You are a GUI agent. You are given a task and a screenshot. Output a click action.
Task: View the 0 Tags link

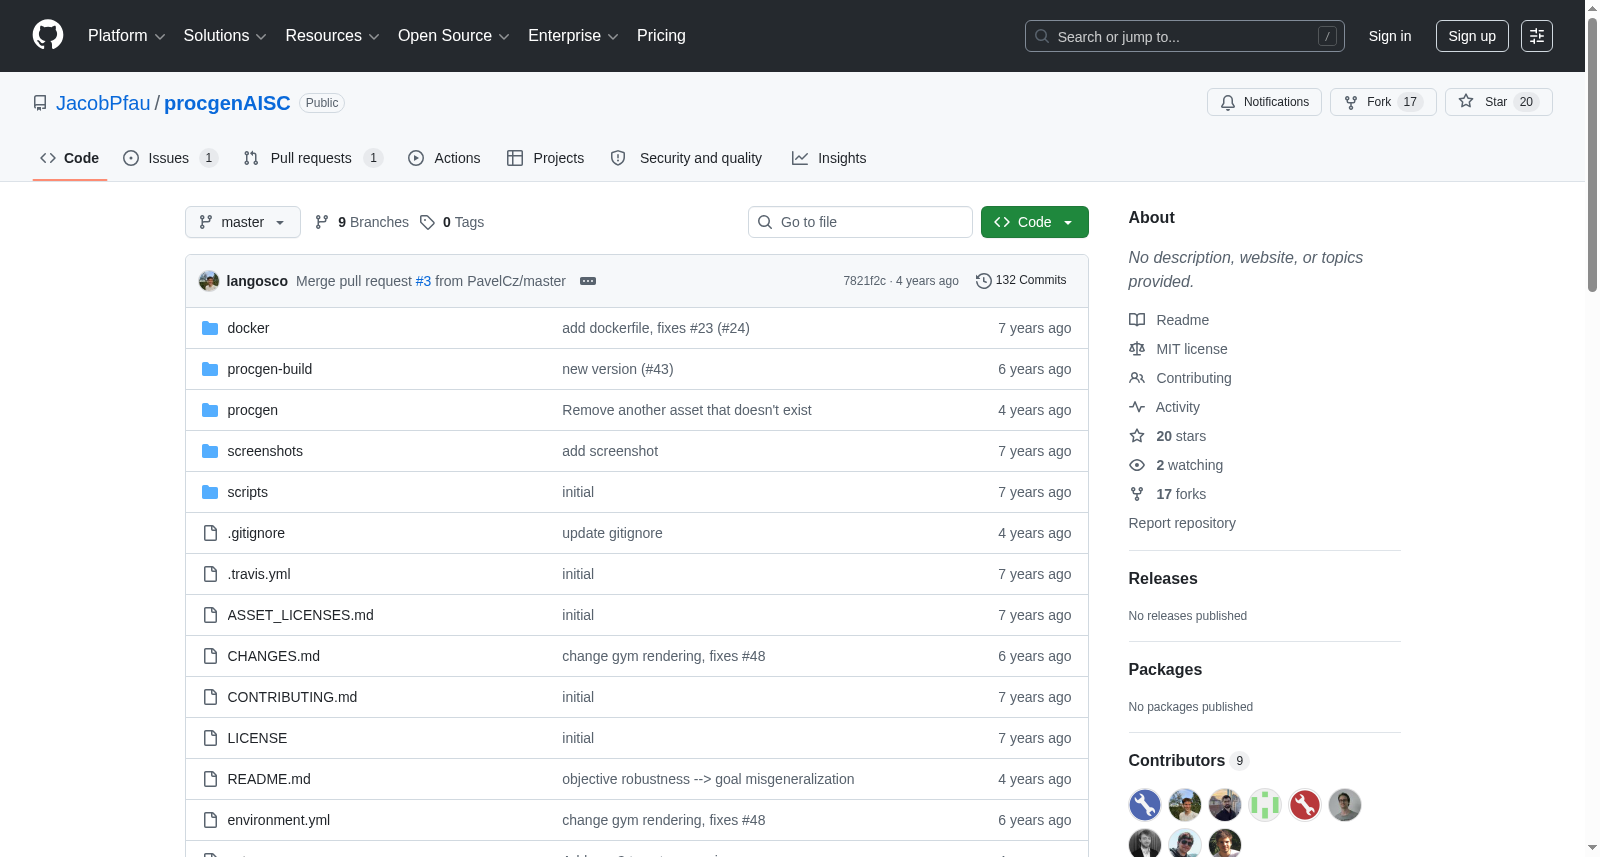coord(452,222)
